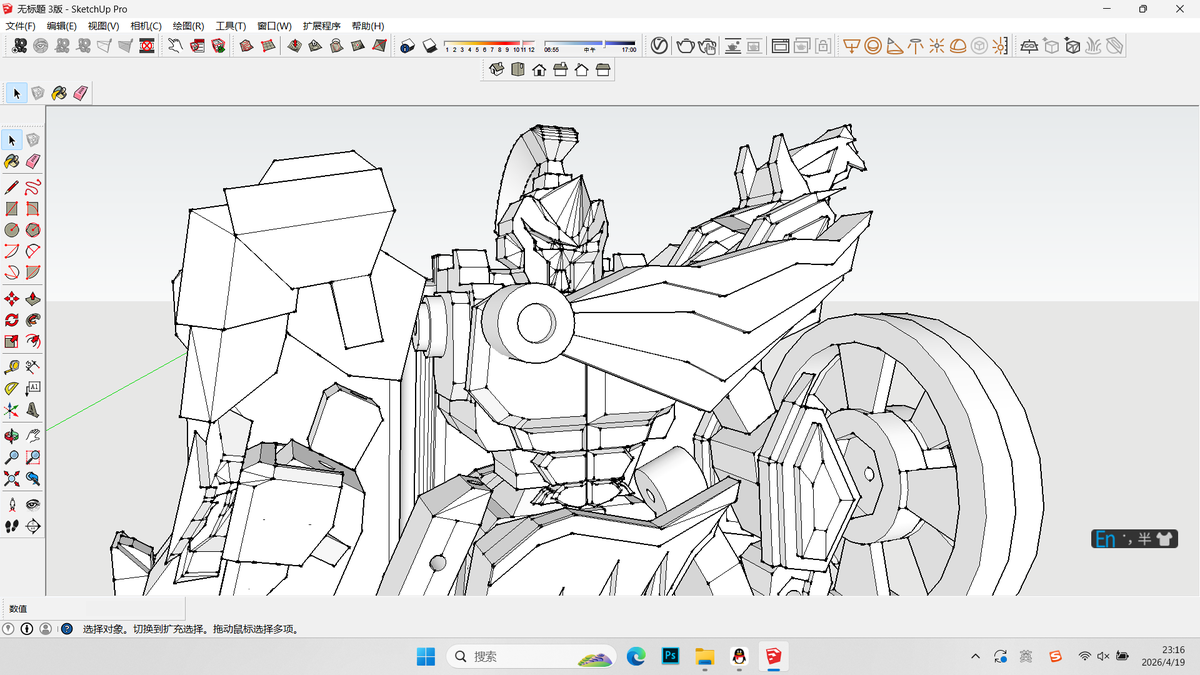Open the 文件(F) menu
Screen dimensions: 1200x675
[x=21, y=26]
